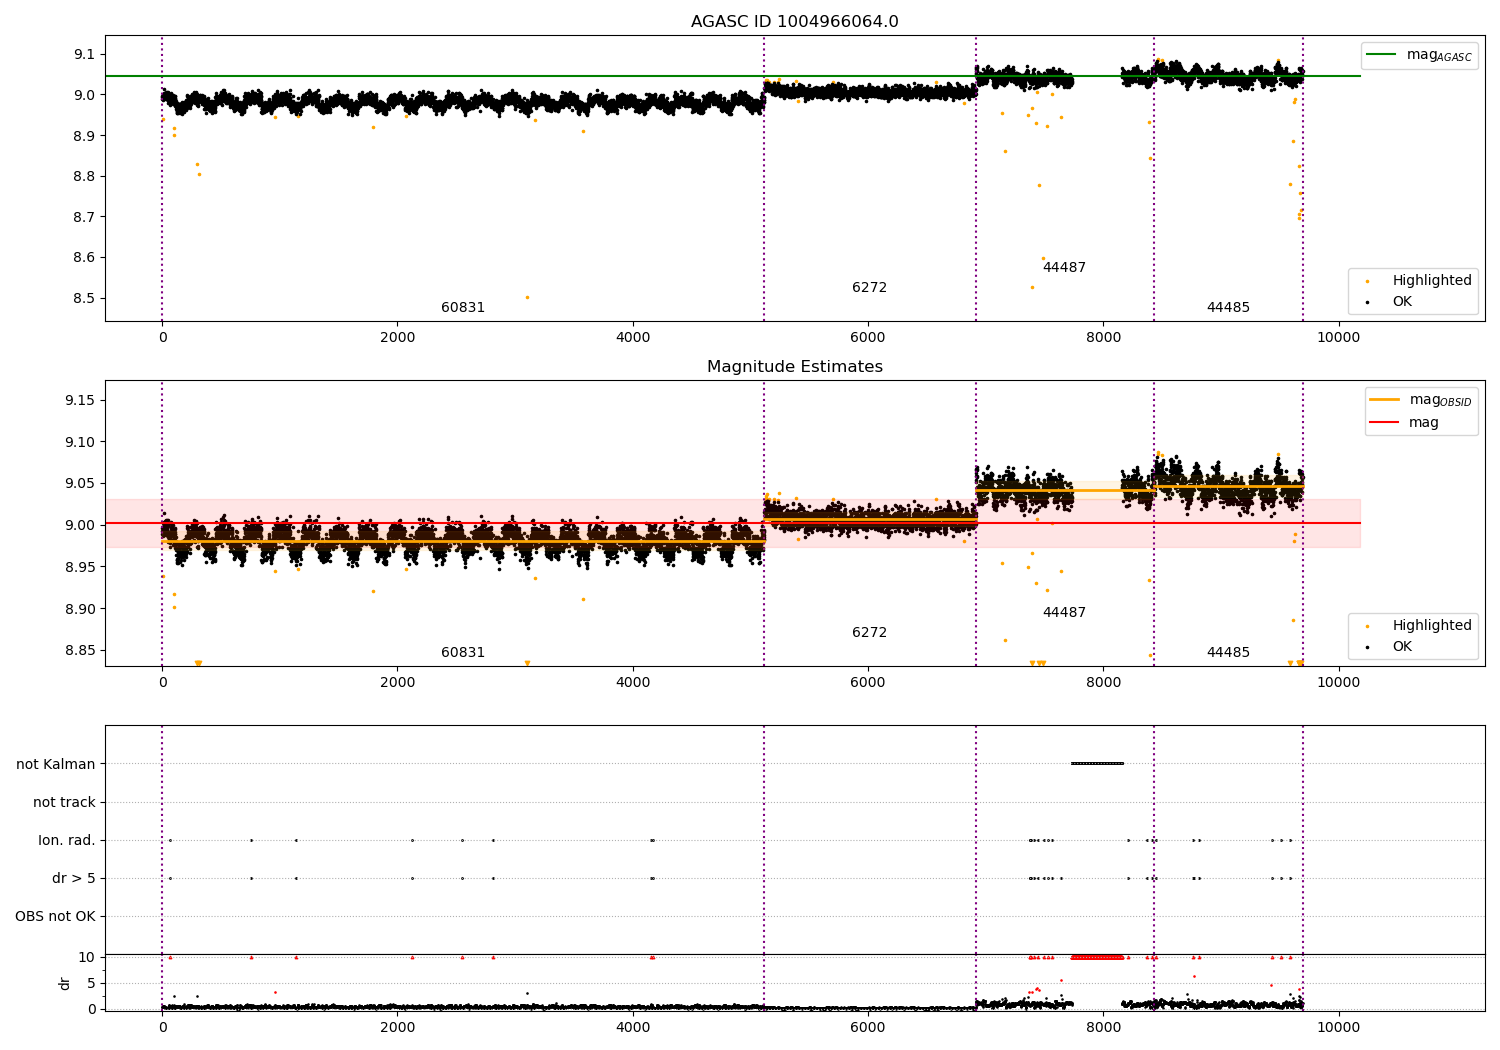Click the 9.00 y-tick on middle plot
This screenshot has height=1050, width=1500.
tap(79, 525)
